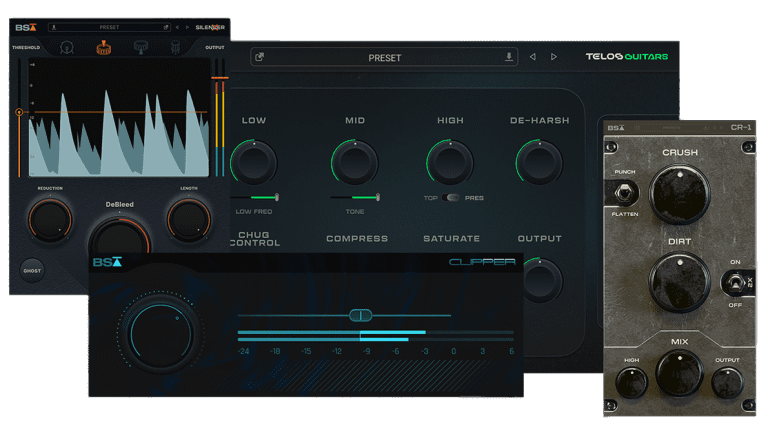Go to previous preset in Silencer

177,27
